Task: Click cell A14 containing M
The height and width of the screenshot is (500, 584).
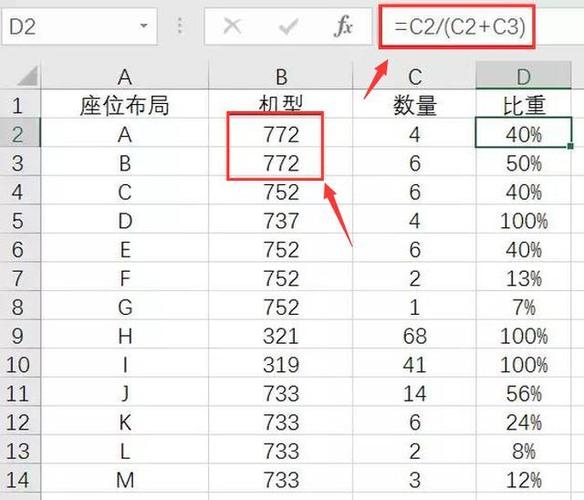Action: 125,478
